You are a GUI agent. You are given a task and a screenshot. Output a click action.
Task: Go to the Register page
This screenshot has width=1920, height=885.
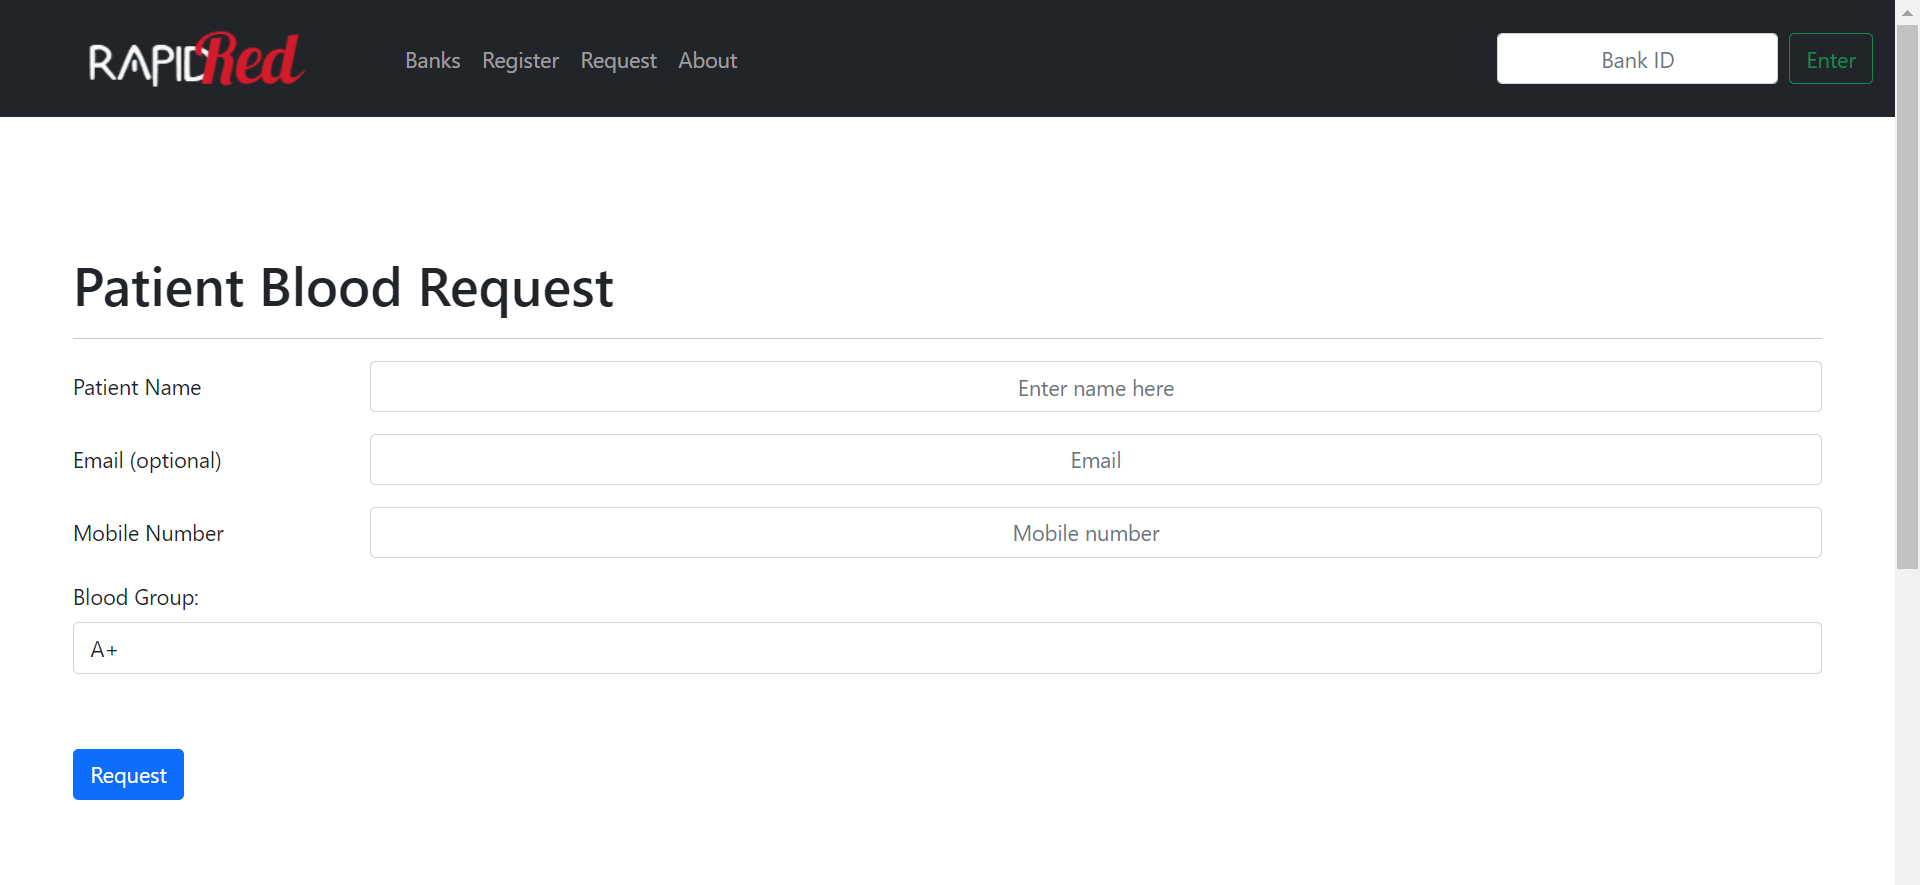click(520, 60)
